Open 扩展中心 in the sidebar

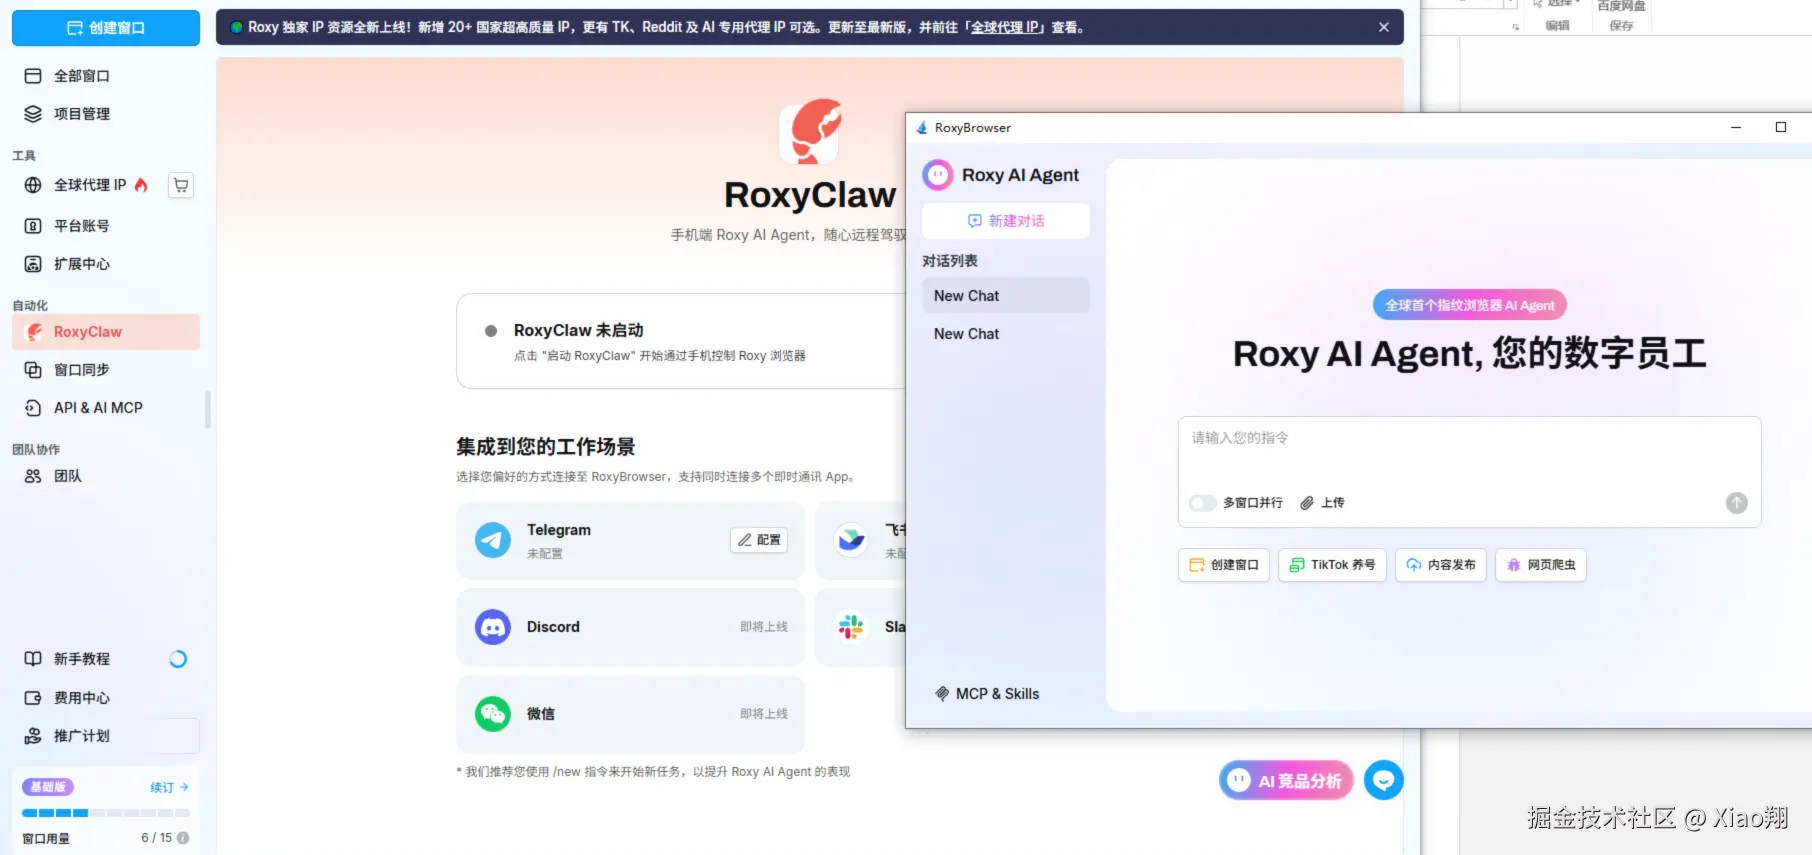pos(106,264)
